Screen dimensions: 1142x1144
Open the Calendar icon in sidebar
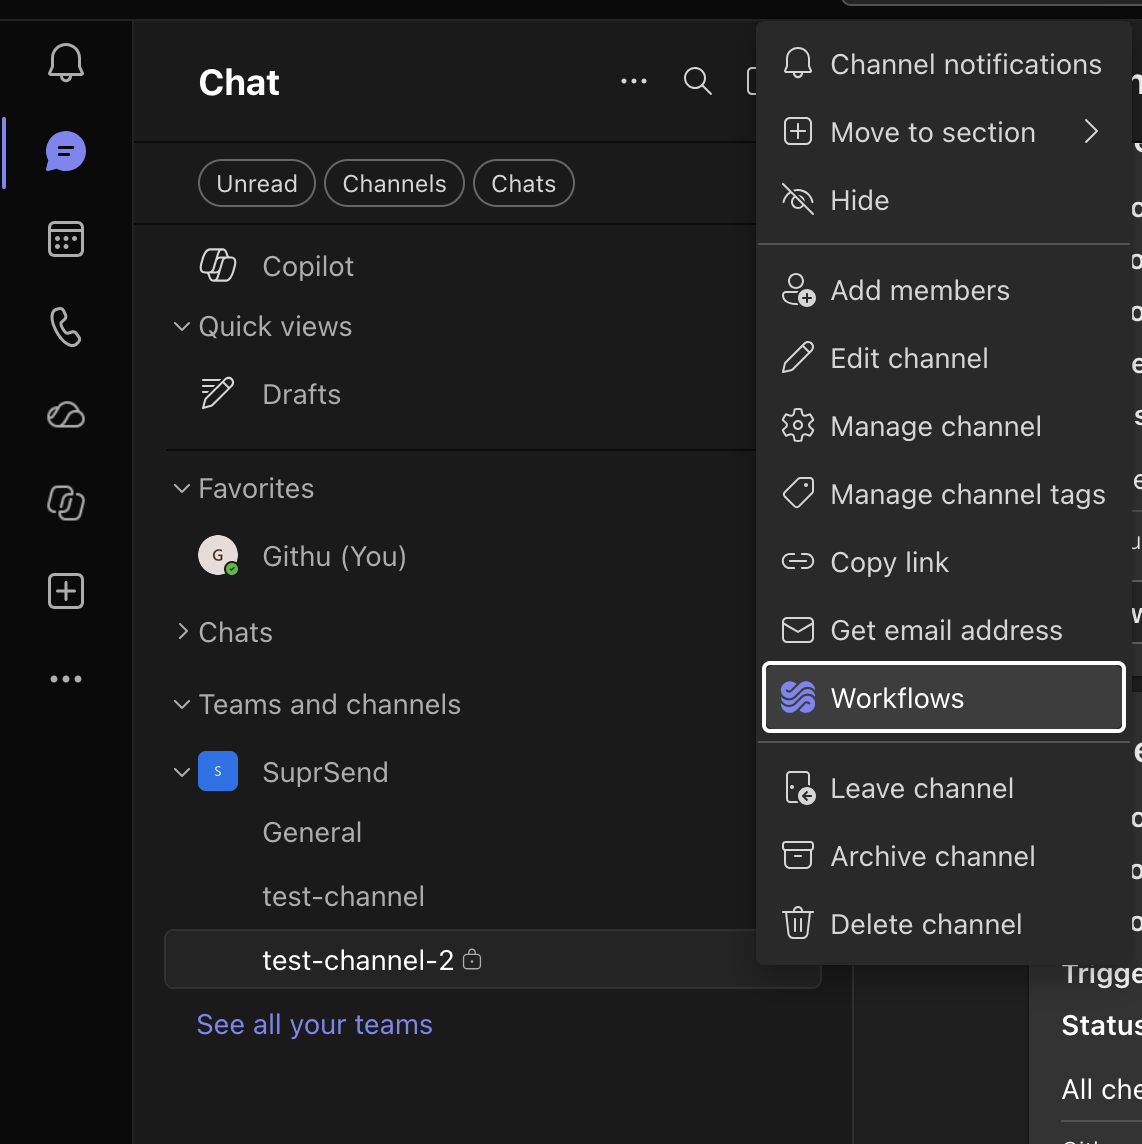66,239
